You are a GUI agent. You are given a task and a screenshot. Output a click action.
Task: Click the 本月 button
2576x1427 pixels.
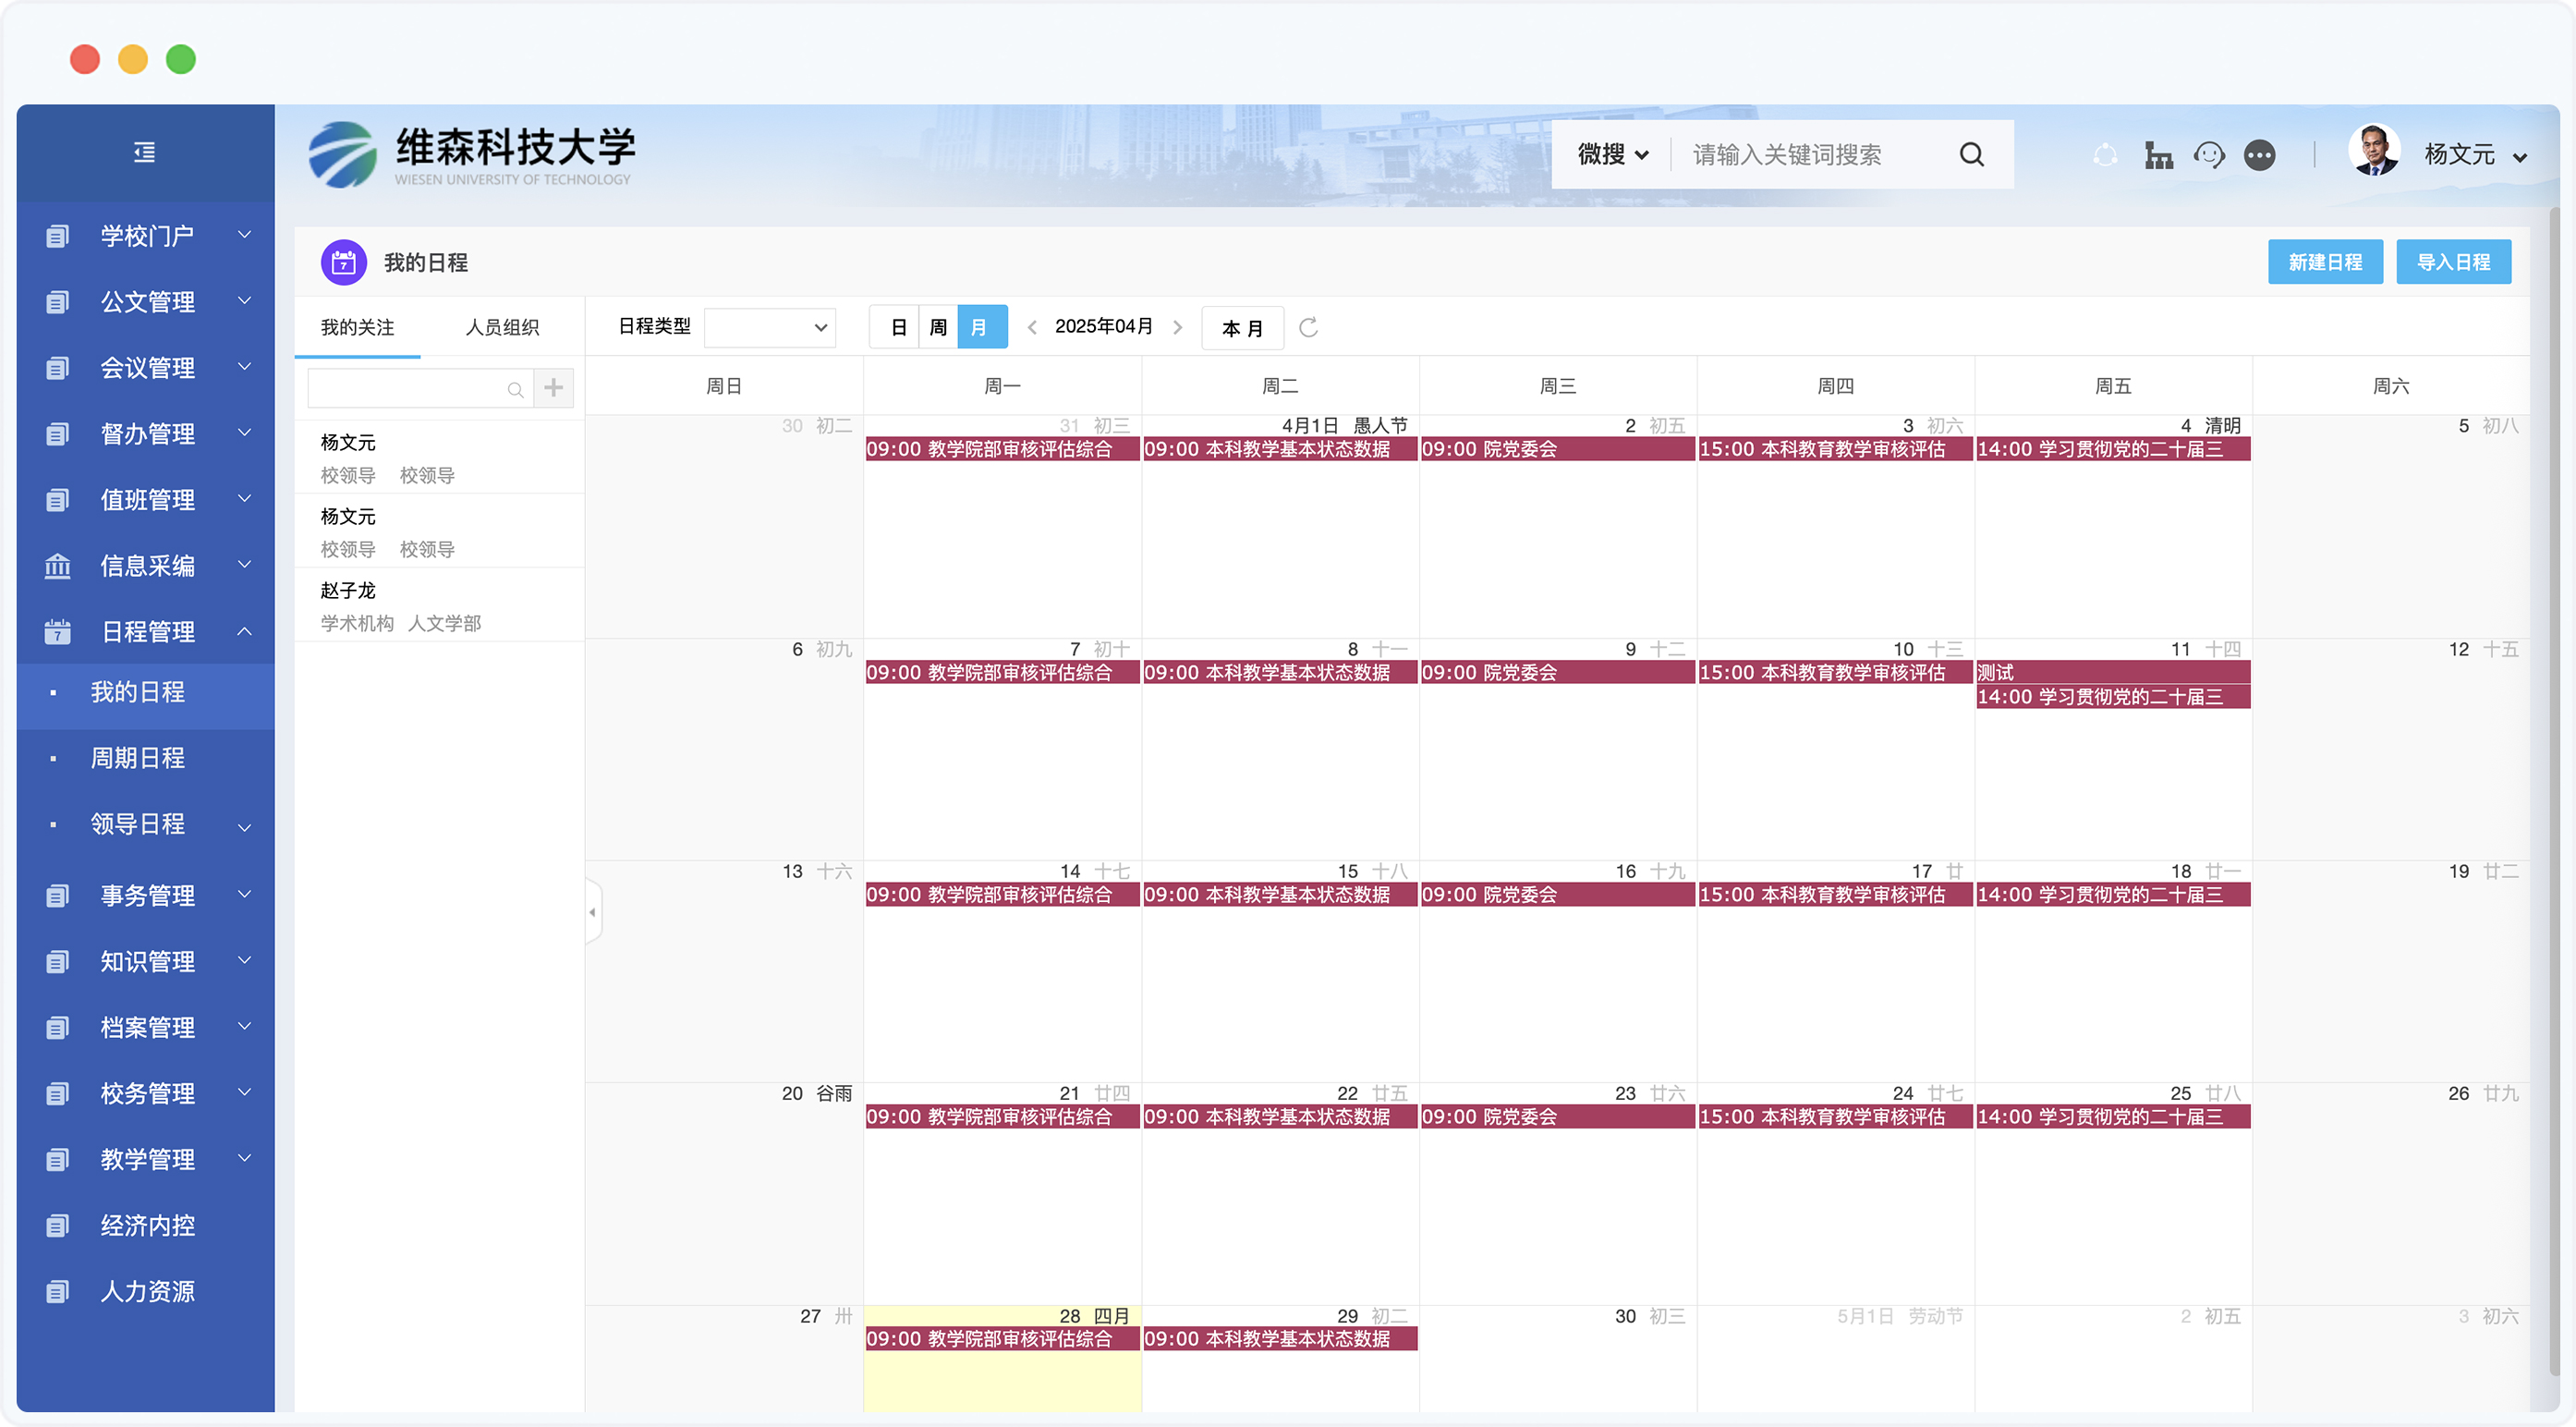coord(1242,328)
